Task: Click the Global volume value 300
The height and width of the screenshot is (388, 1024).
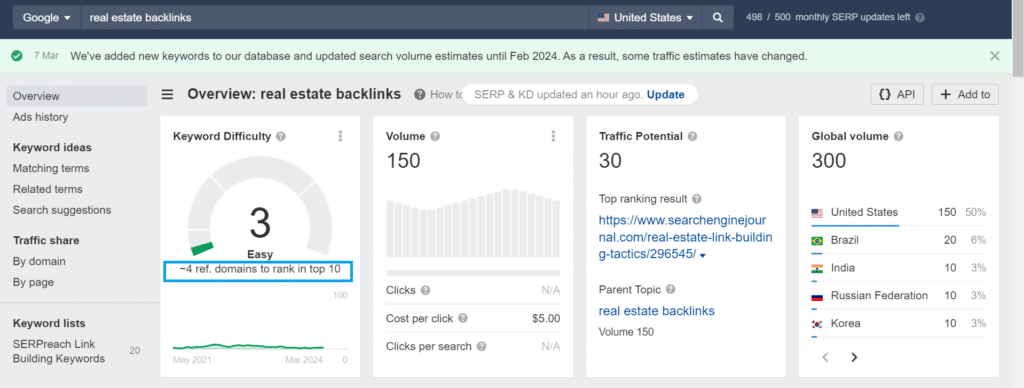Action: (x=829, y=161)
